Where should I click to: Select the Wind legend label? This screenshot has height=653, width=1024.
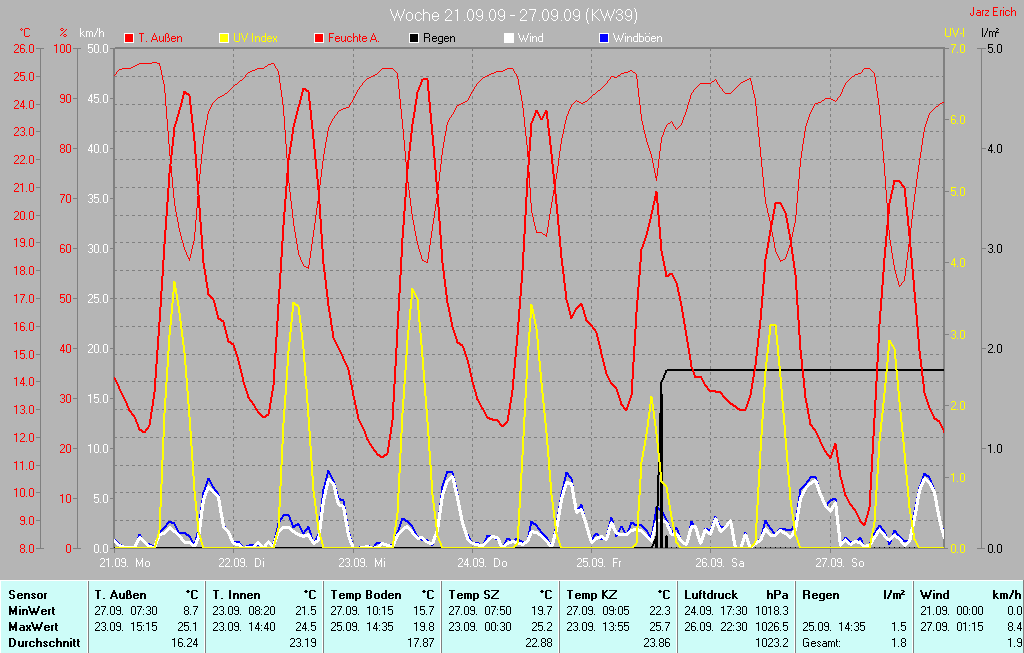(530, 38)
